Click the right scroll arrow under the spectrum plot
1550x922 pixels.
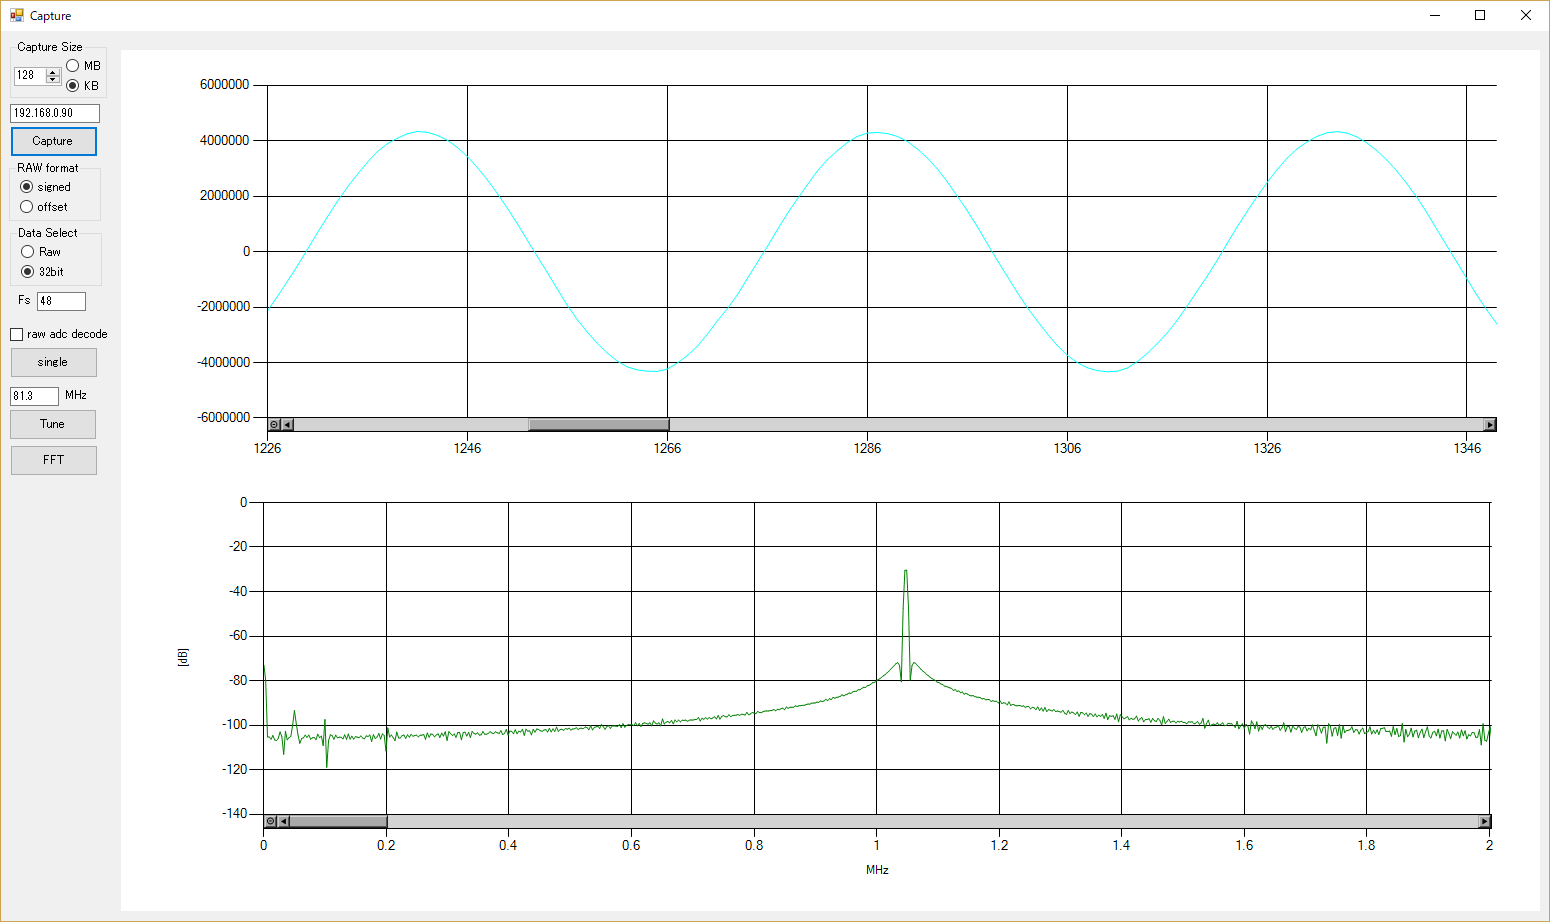pos(1485,820)
